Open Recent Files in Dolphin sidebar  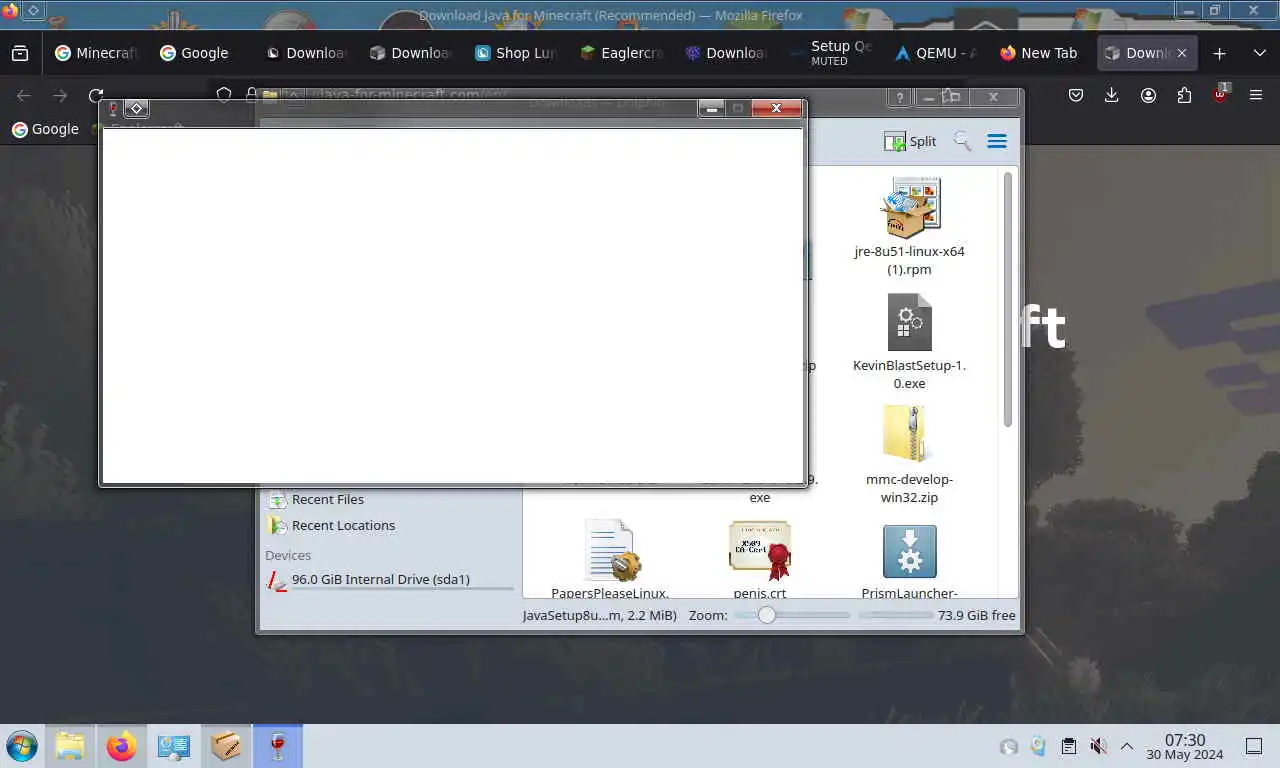pos(327,499)
